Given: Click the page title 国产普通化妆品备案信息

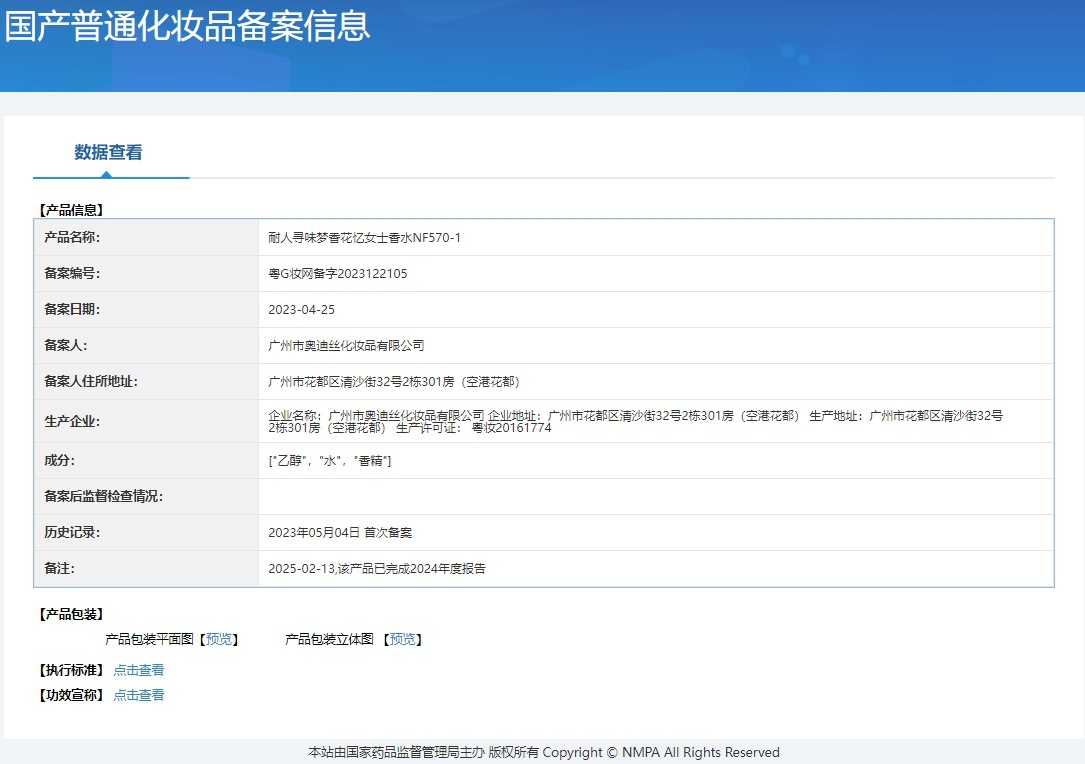Looking at the screenshot, I should (x=188, y=26).
